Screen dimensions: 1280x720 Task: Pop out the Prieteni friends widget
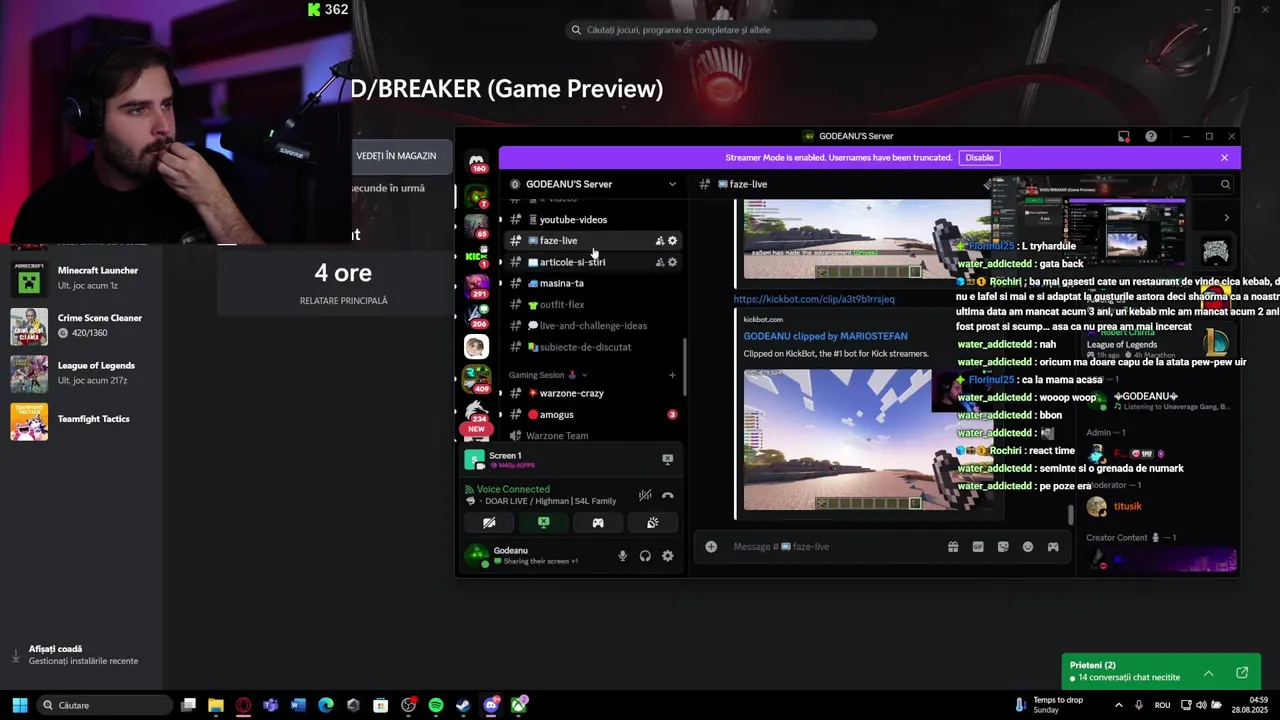click(x=1242, y=673)
